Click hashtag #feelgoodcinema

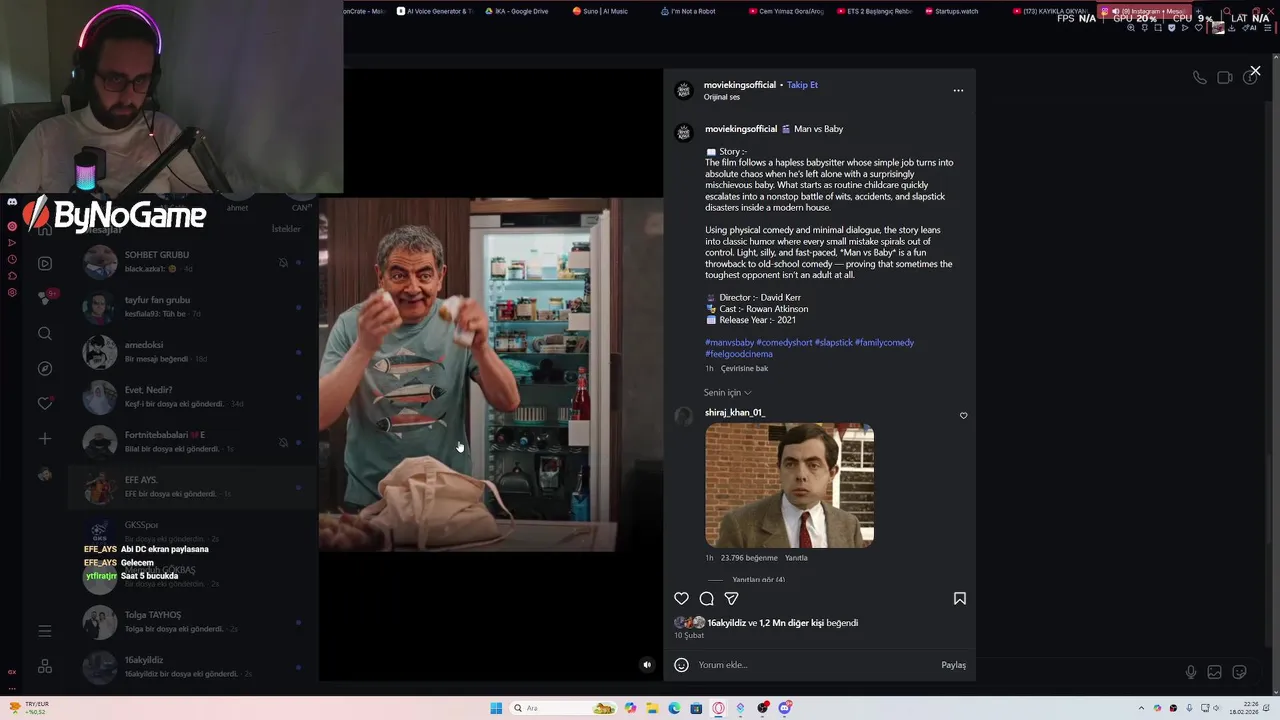click(739, 354)
